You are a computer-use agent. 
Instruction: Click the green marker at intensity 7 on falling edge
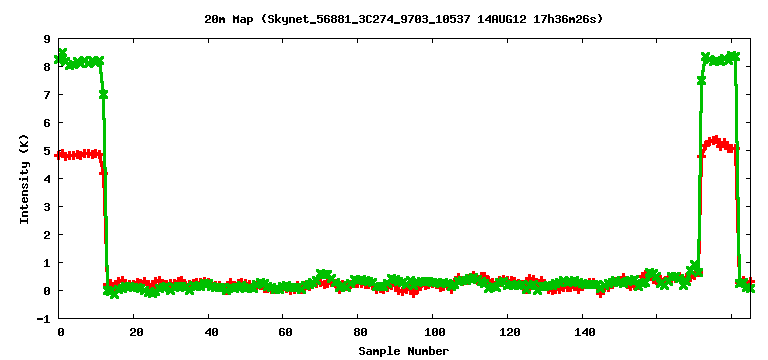(103, 95)
